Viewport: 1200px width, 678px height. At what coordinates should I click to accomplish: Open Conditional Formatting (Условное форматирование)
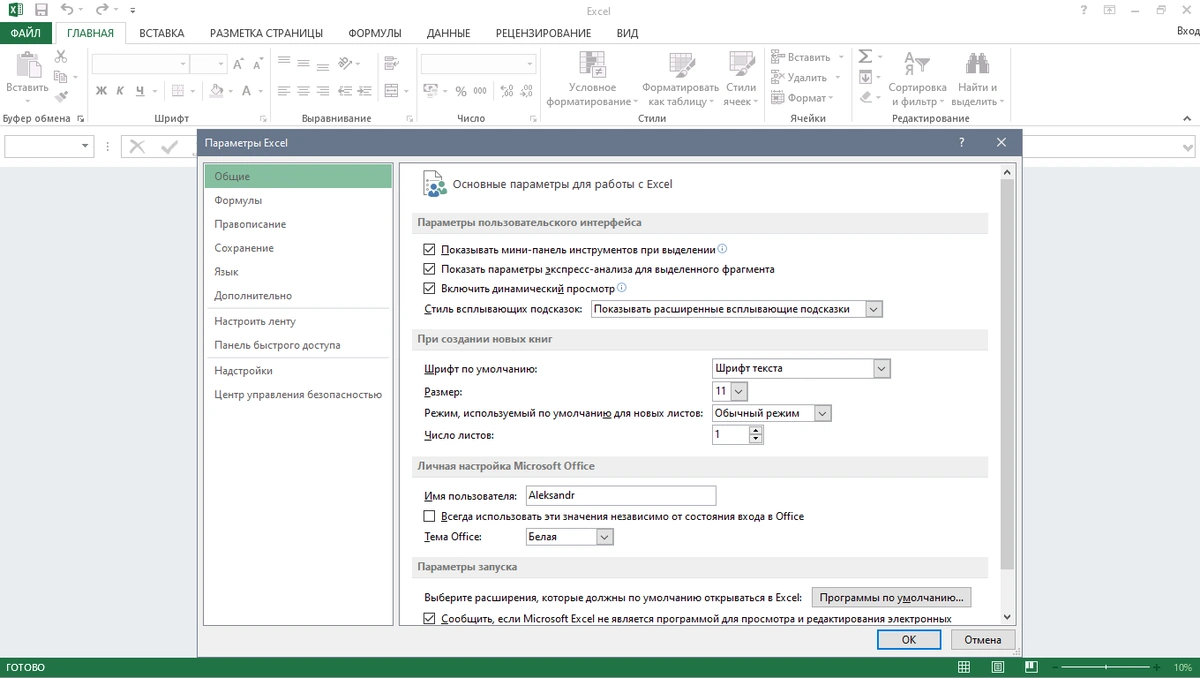[x=593, y=79]
